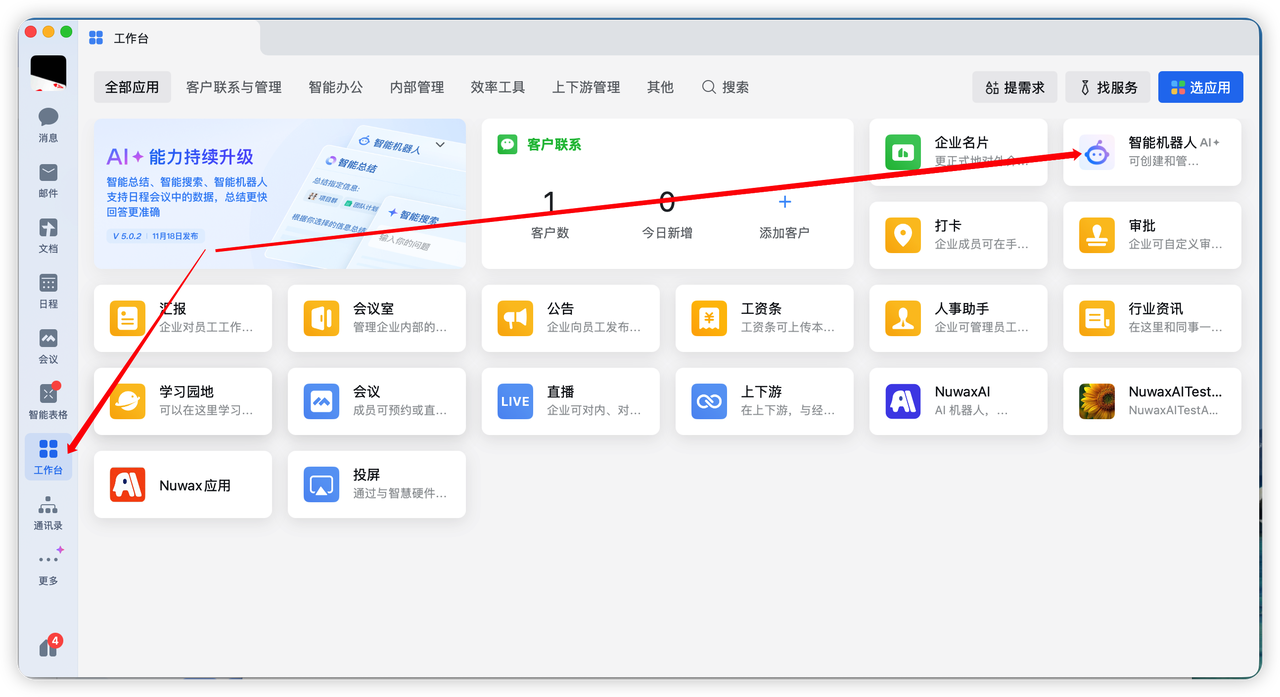Open the 上下游 app card
The image size is (1280, 697).
(764, 401)
